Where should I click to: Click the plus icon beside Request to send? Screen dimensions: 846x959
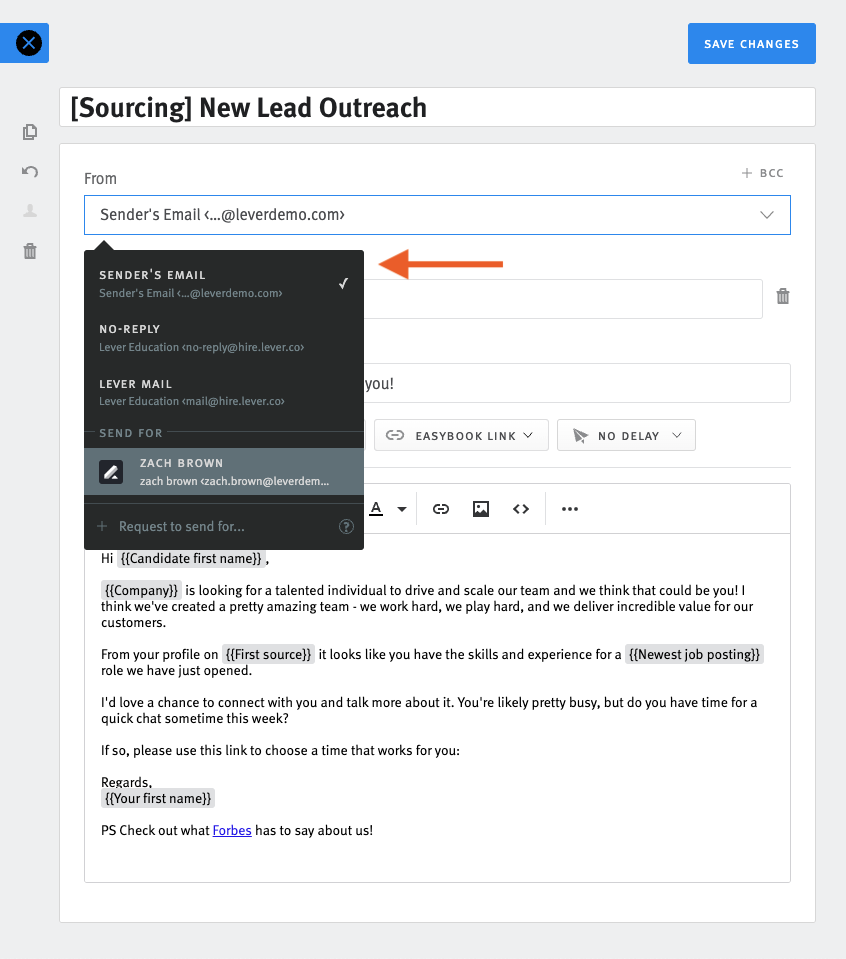(102, 527)
